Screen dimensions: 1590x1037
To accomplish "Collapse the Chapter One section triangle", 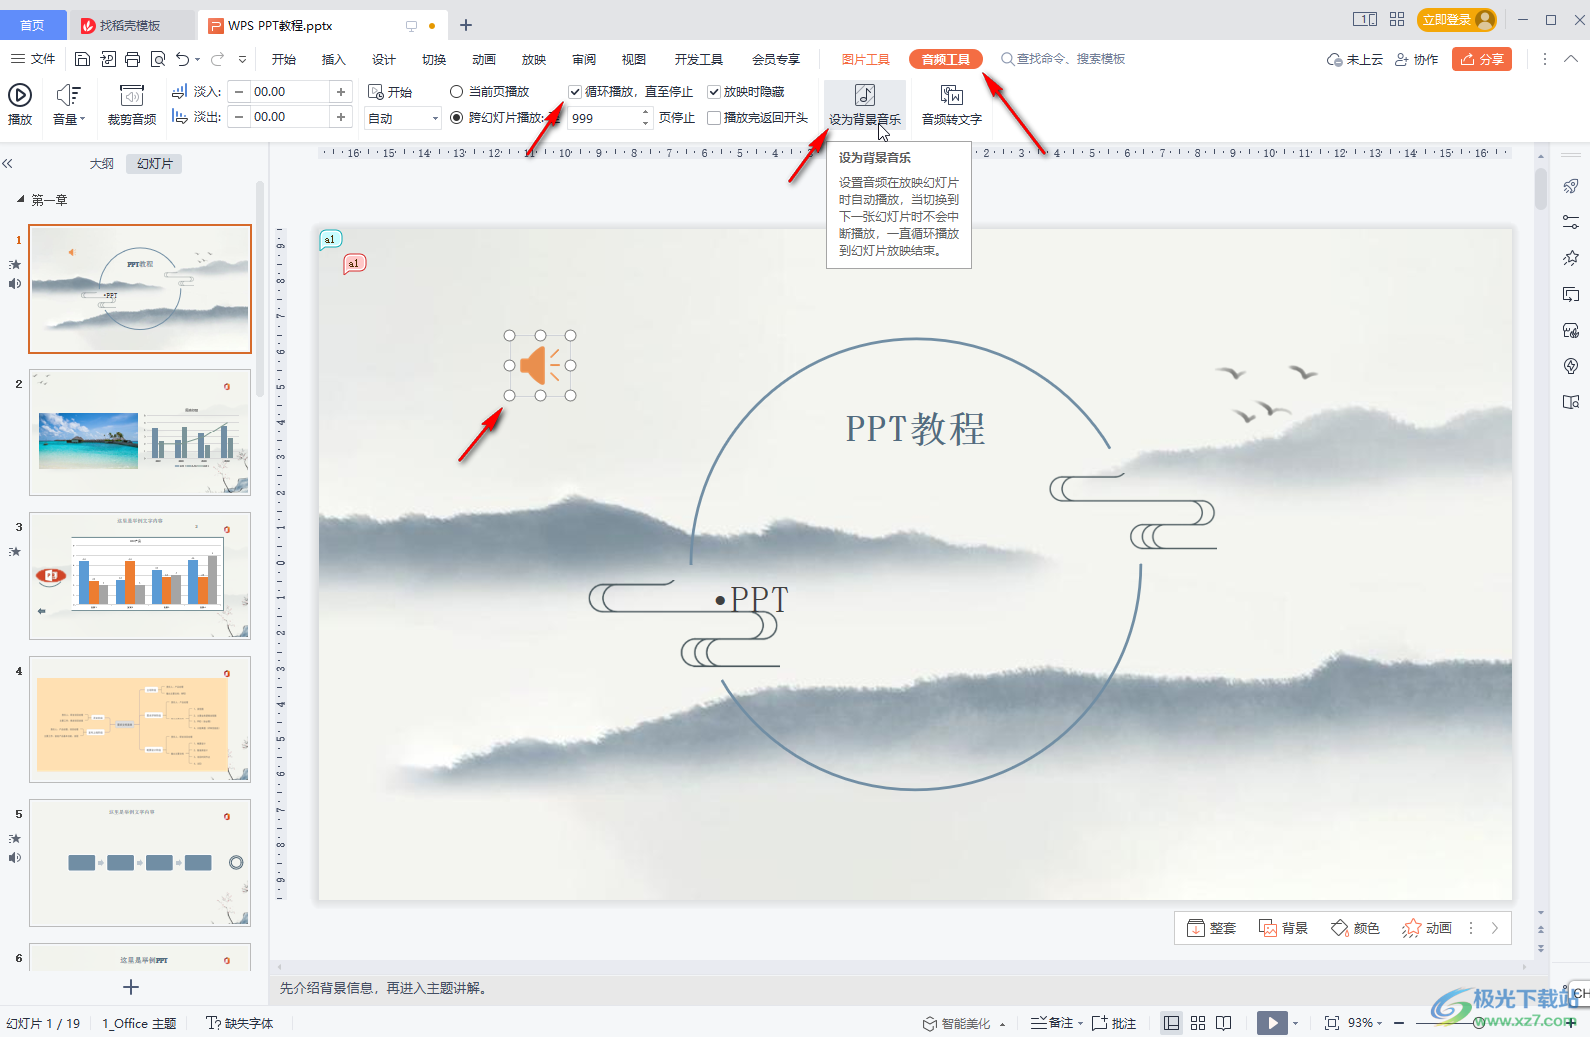I will coord(20,200).
